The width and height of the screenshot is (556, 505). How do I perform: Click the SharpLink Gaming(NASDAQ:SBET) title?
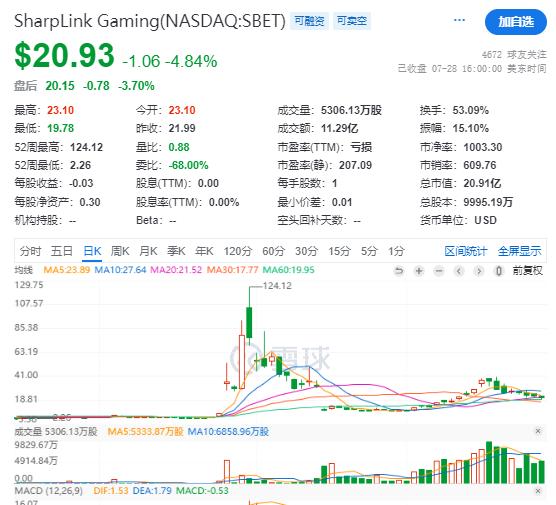[150, 21]
